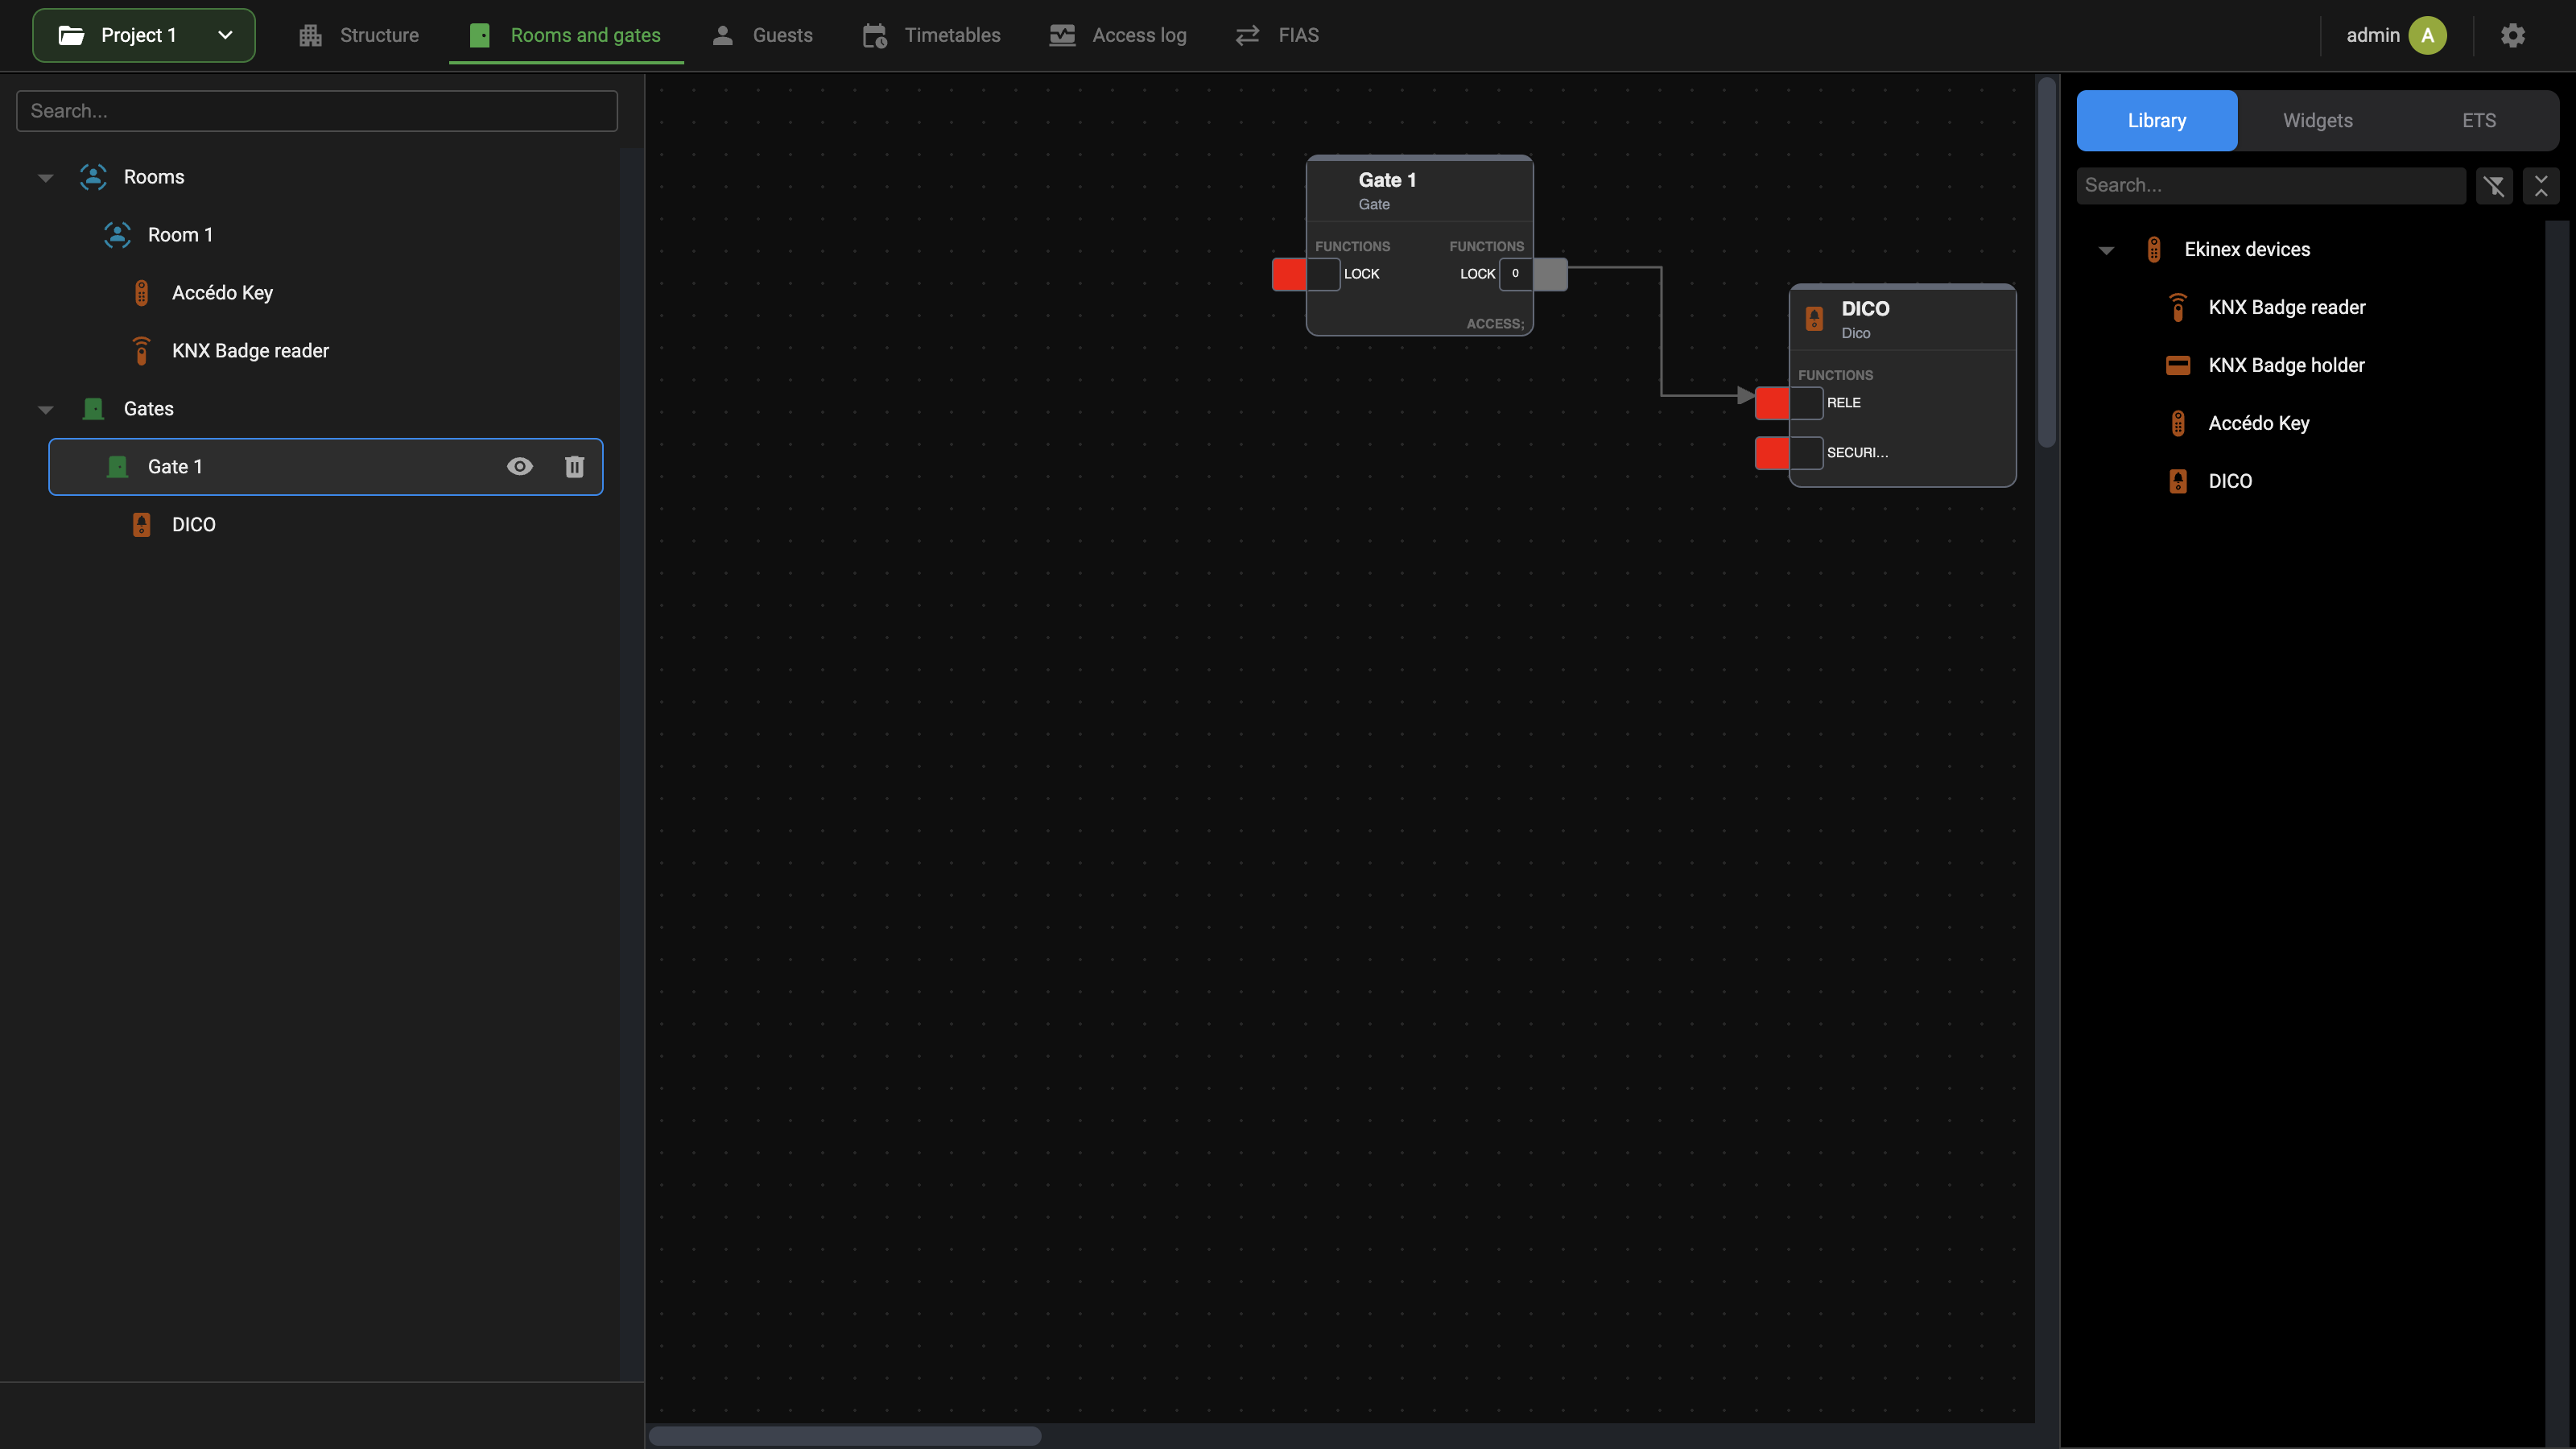Collapse the Rooms tree group
This screenshot has height=1449, width=2576.
[x=46, y=178]
